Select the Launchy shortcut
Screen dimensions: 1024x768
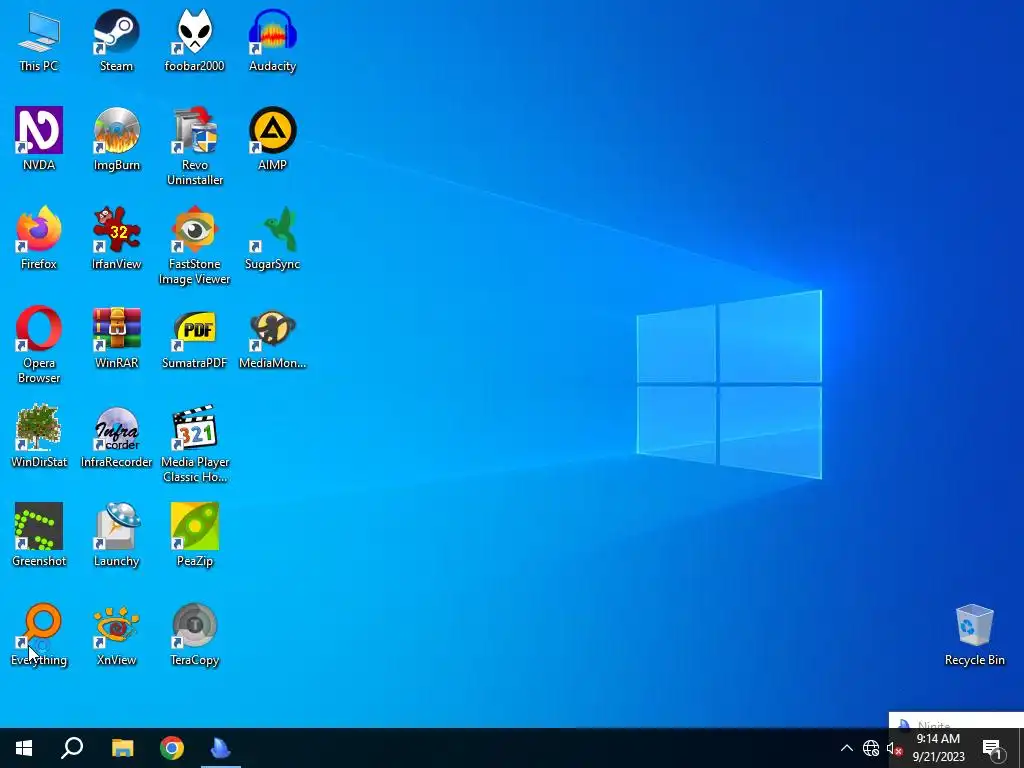[x=116, y=536]
